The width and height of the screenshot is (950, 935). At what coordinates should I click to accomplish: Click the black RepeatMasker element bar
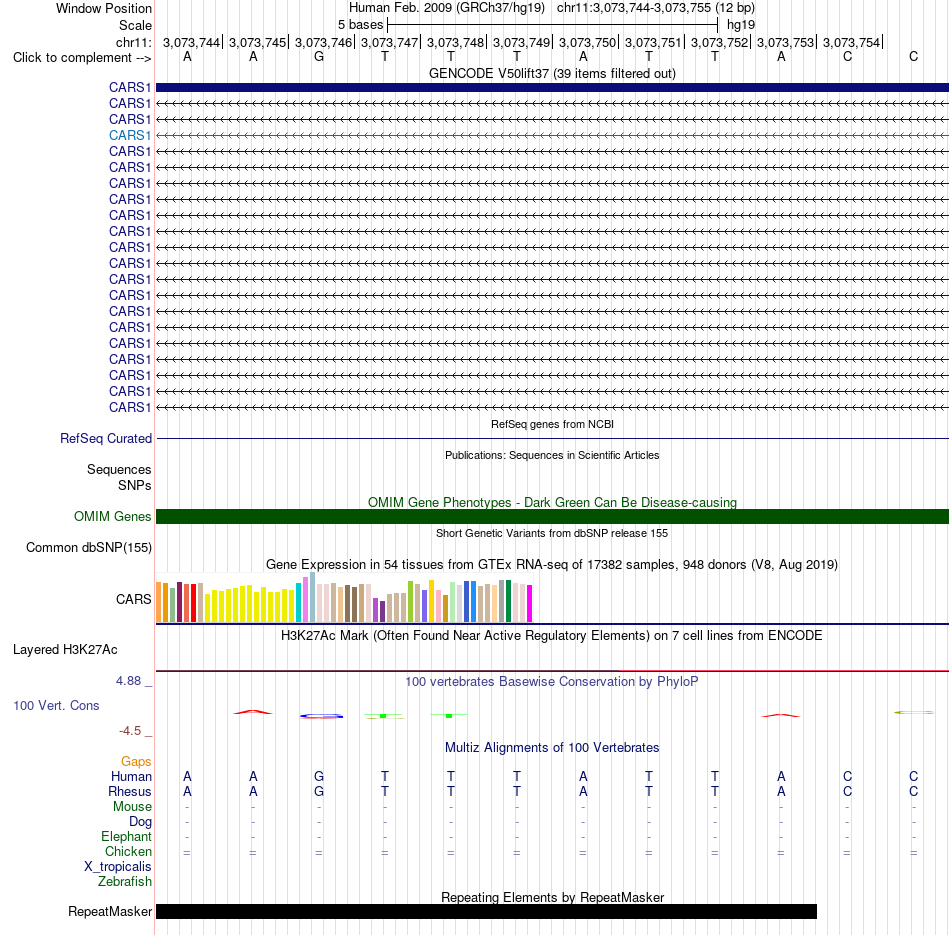[487, 911]
